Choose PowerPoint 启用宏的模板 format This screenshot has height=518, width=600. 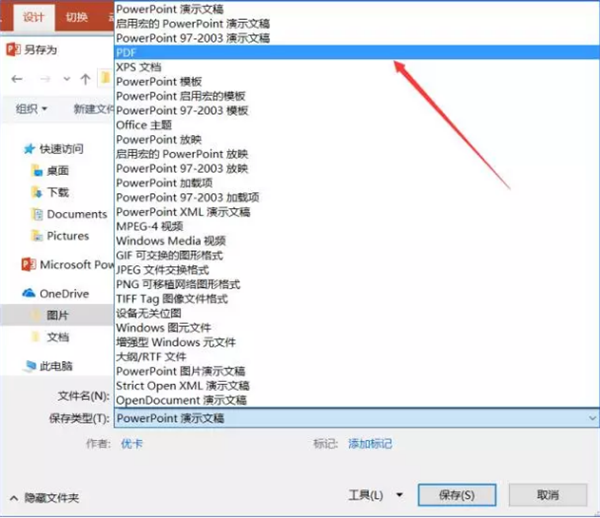357,96
